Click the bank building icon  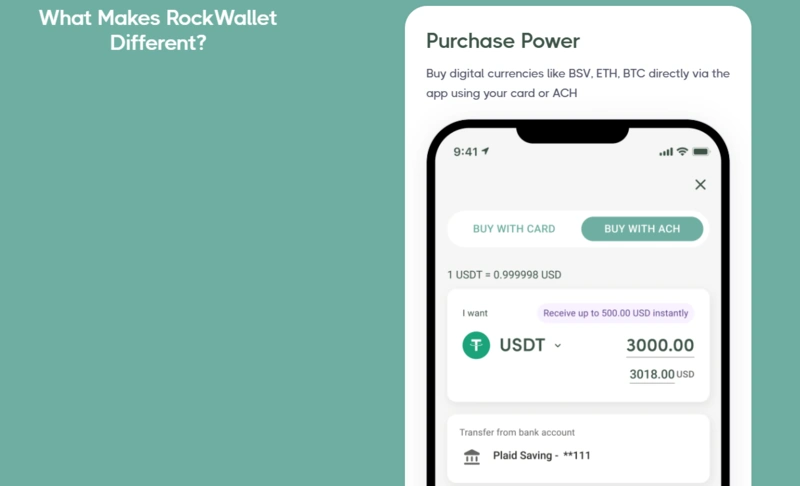click(x=472, y=456)
